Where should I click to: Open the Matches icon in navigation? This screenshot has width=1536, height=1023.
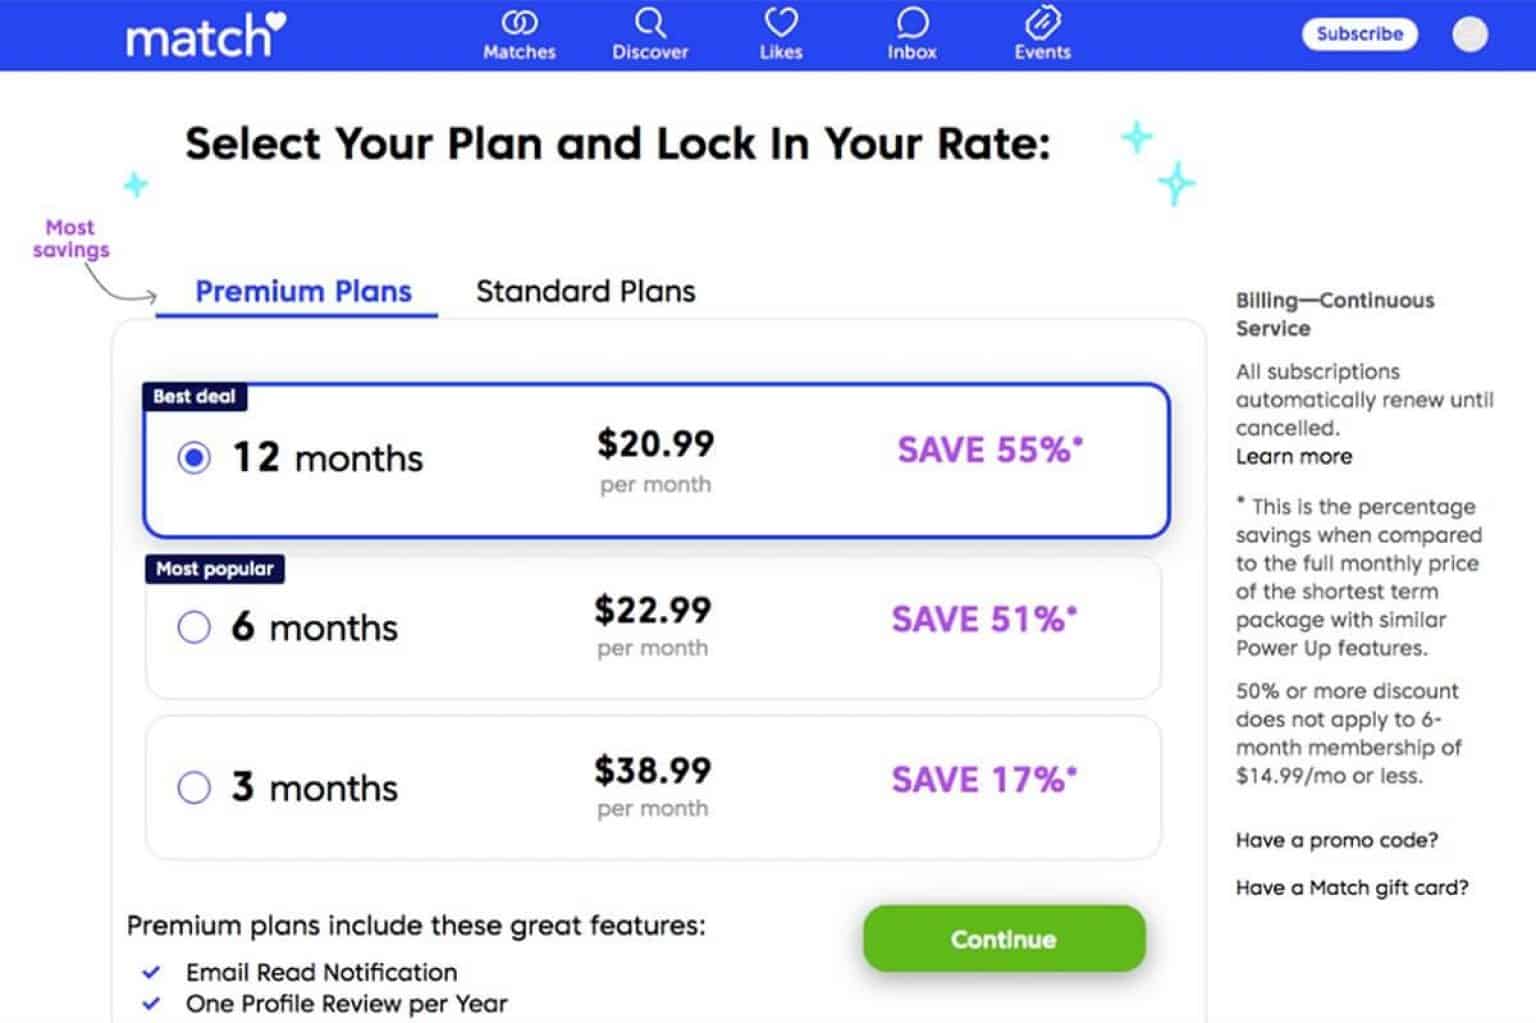pos(519,23)
